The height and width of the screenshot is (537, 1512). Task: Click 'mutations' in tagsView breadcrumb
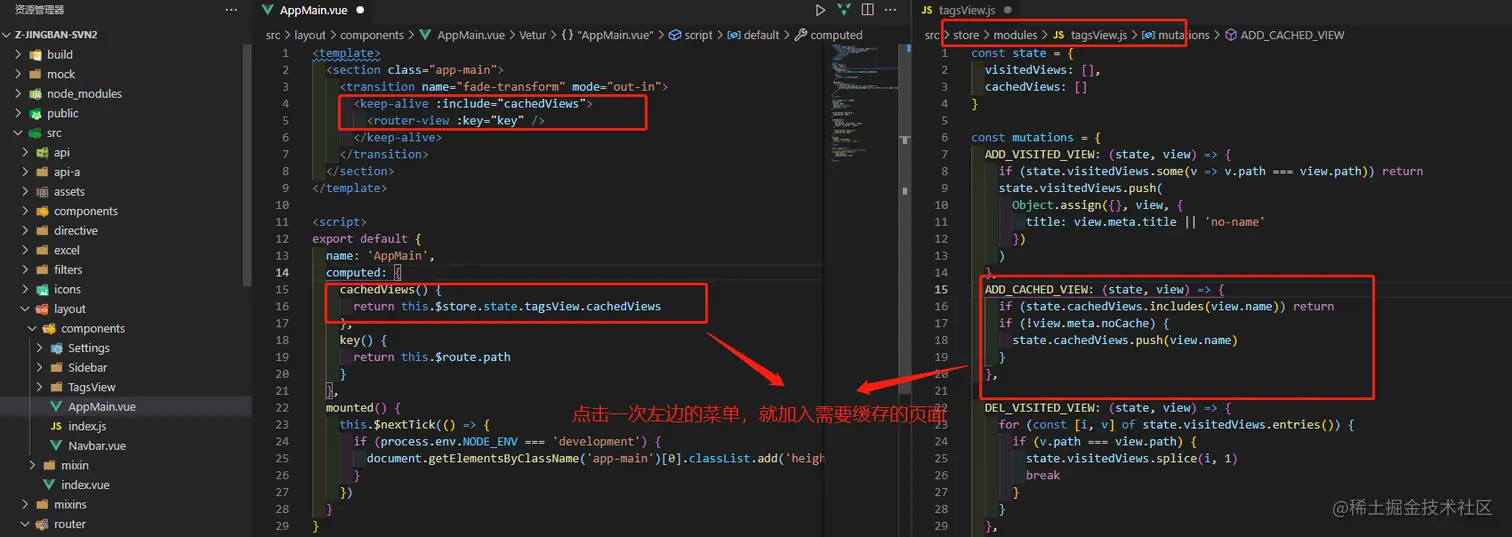[1184, 35]
